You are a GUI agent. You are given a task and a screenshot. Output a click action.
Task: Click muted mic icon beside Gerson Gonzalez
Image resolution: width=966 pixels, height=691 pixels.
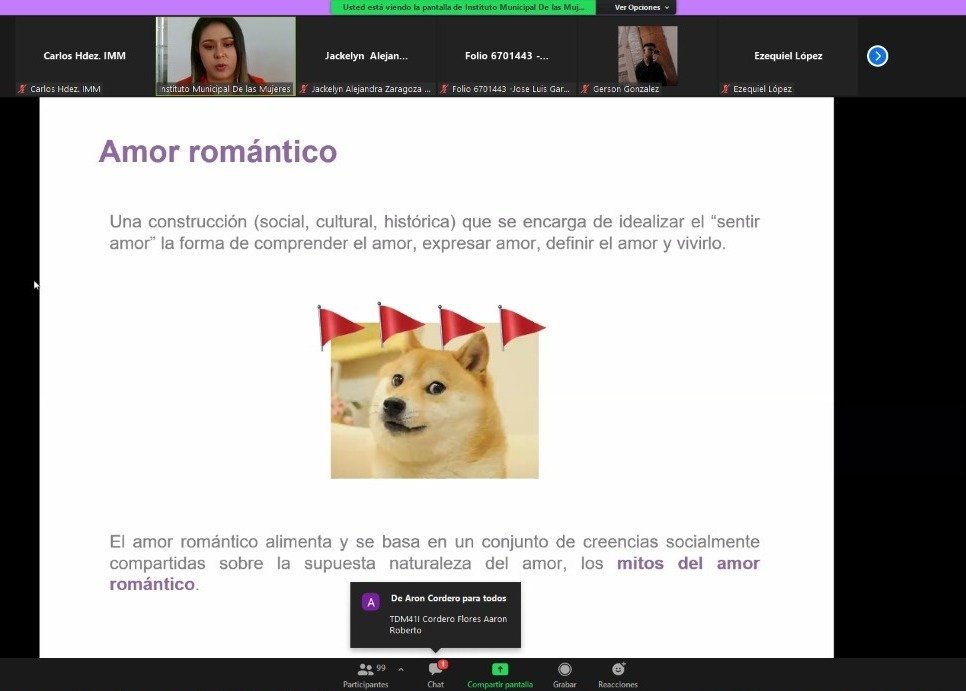[585, 89]
